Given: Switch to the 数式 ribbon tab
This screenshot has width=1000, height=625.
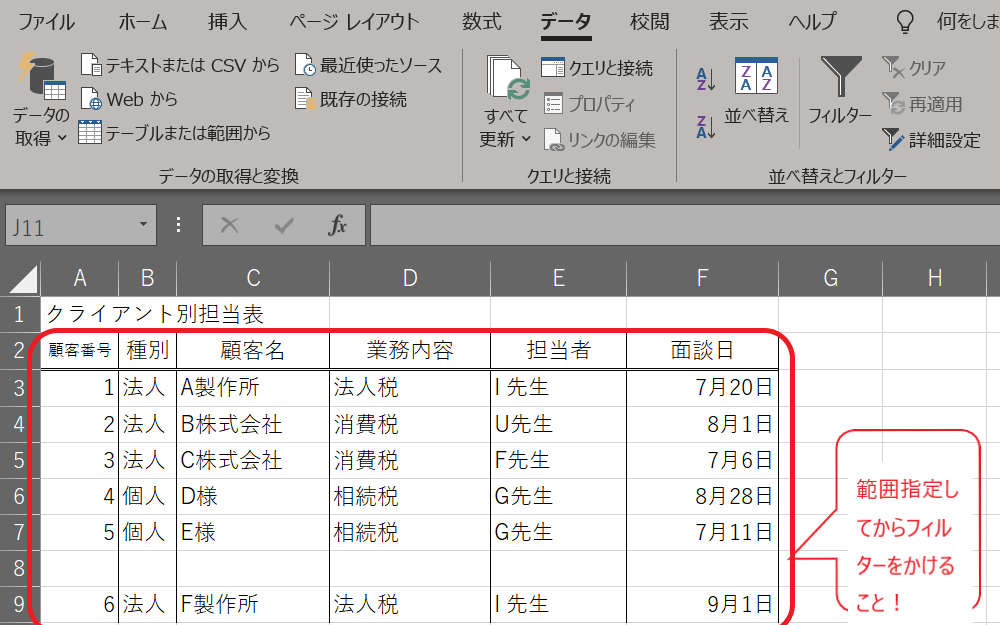Looking at the screenshot, I should [x=482, y=21].
